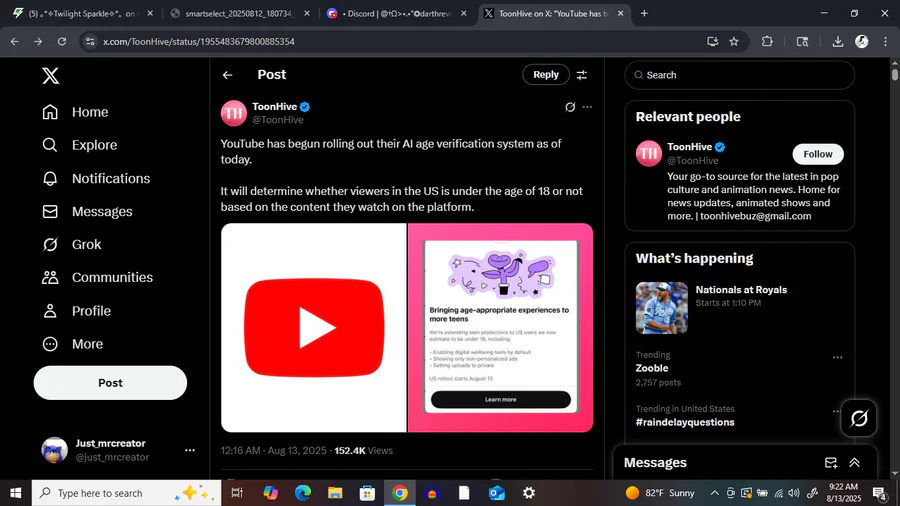Image resolution: width=900 pixels, height=506 pixels.
Task: Open the More menu in sidebar
Action: pyautogui.click(x=72, y=344)
